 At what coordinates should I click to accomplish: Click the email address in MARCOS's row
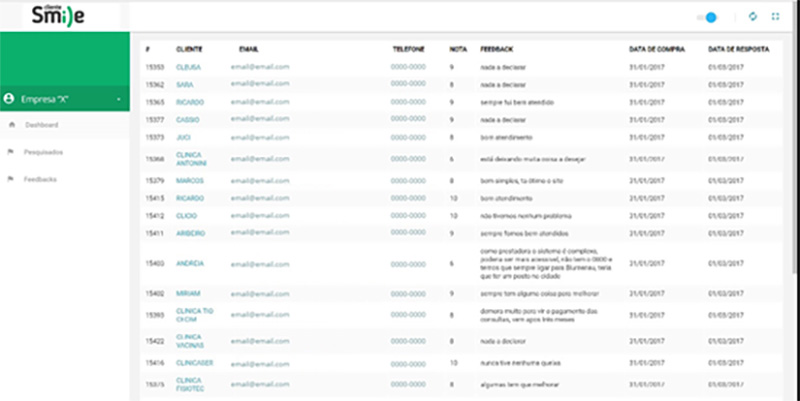(260, 181)
